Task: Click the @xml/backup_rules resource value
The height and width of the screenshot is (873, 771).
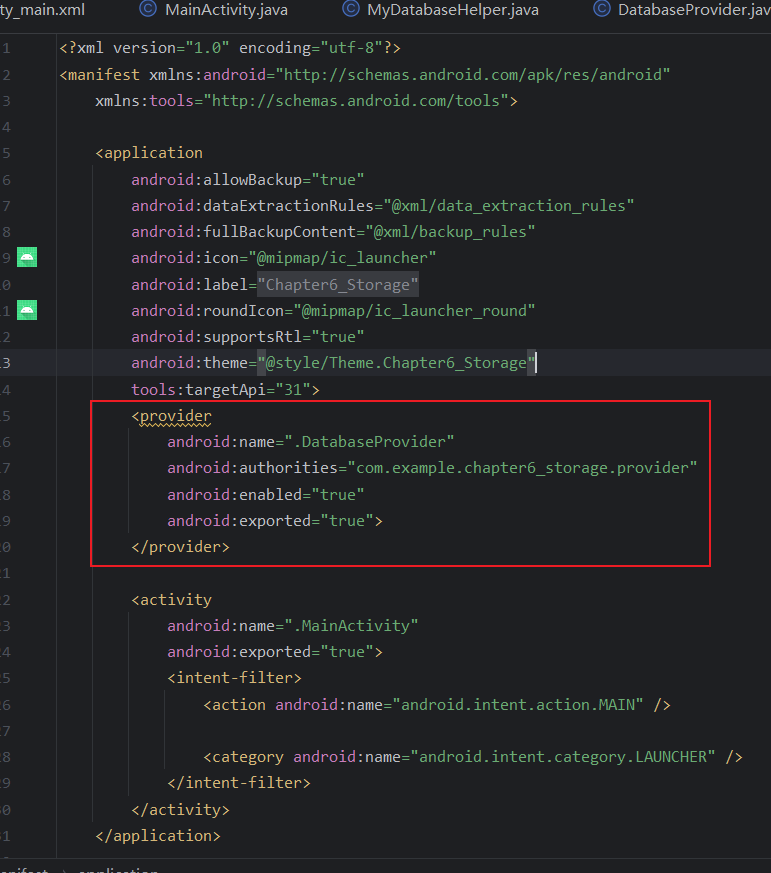Action: click(455, 231)
